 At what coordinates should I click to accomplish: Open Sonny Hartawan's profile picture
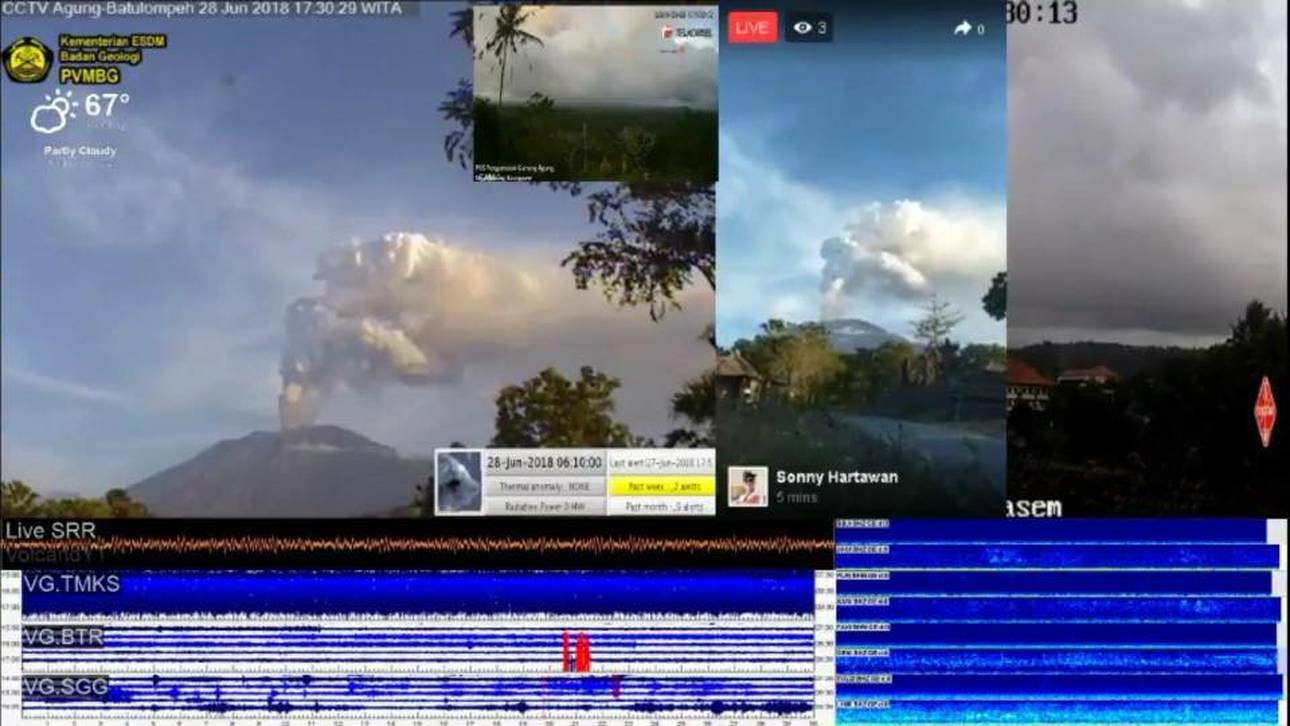pos(747,486)
